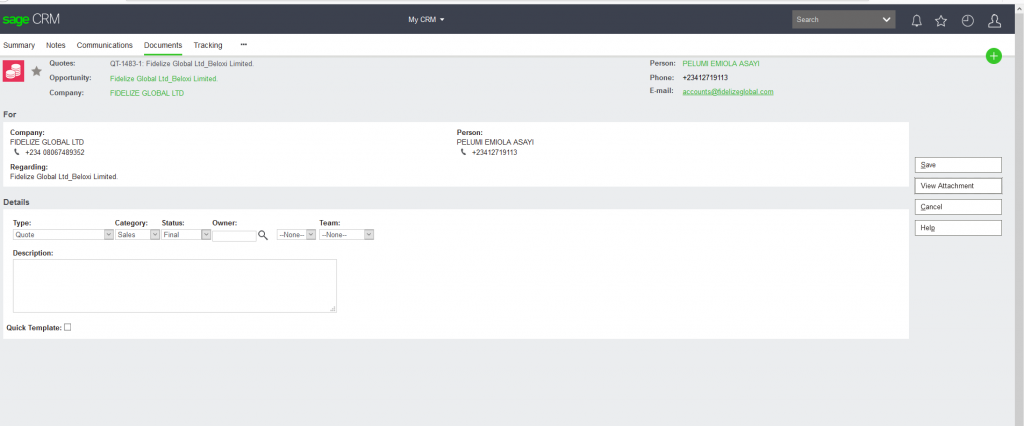The width and height of the screenshot is (1024, 426).
Task: Switch to the Communications tab
Action: 105,45
